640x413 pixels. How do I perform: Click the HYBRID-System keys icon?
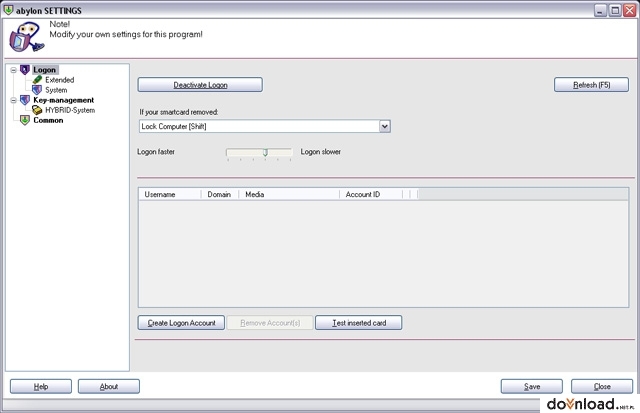coord(37,110)
